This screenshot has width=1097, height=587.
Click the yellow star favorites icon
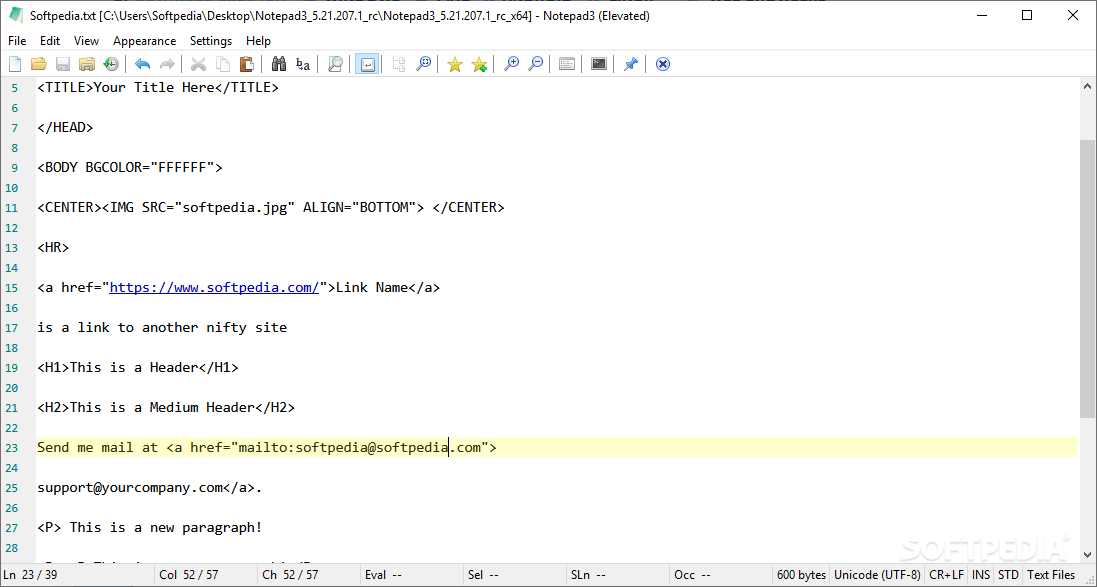[x=455, y=64]
